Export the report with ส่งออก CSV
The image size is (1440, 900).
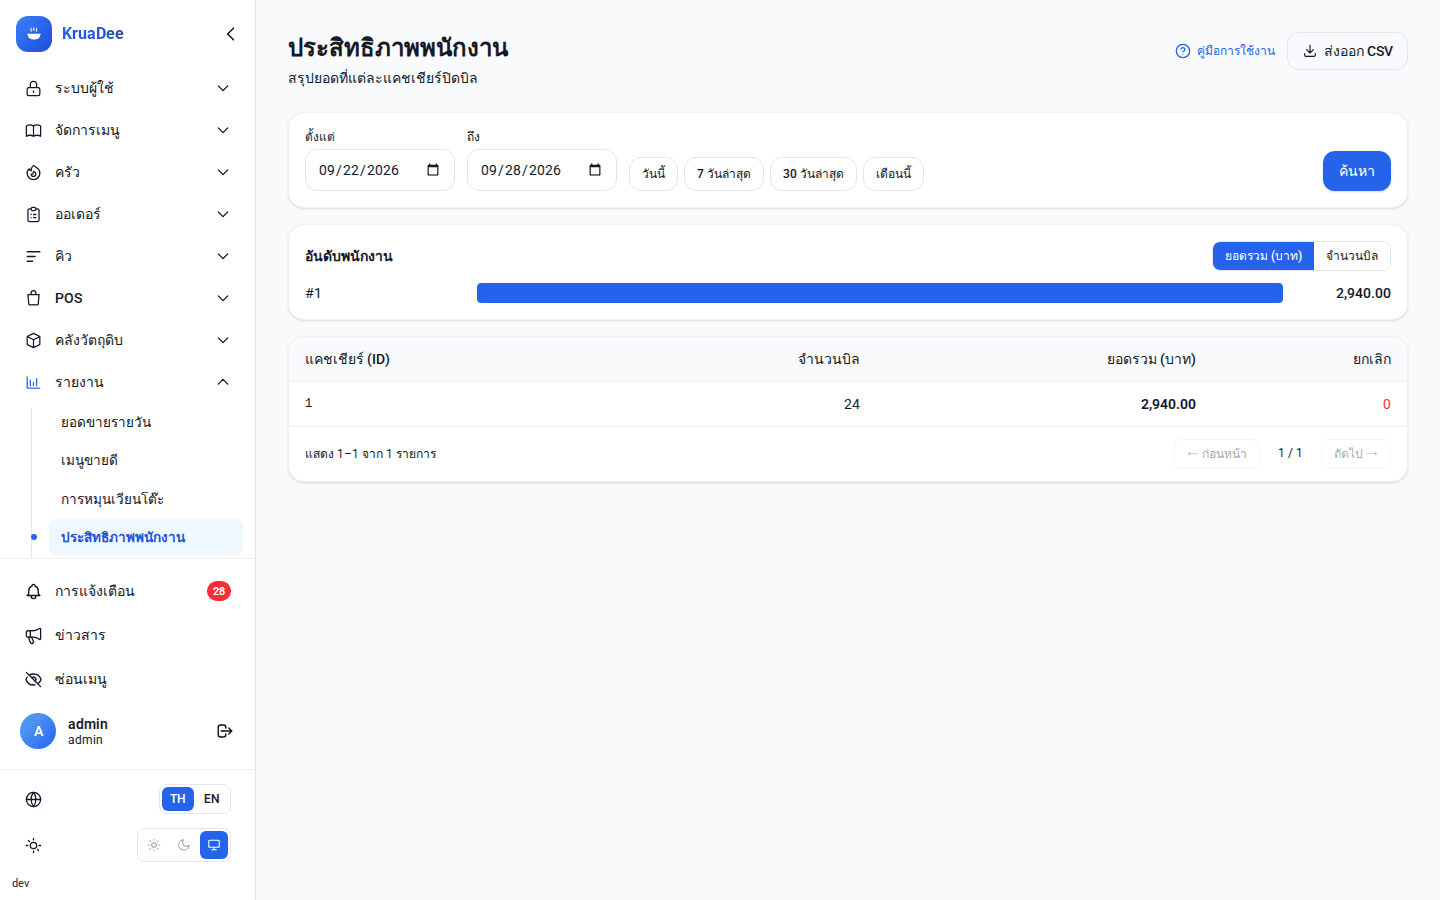click(1347, 51)
